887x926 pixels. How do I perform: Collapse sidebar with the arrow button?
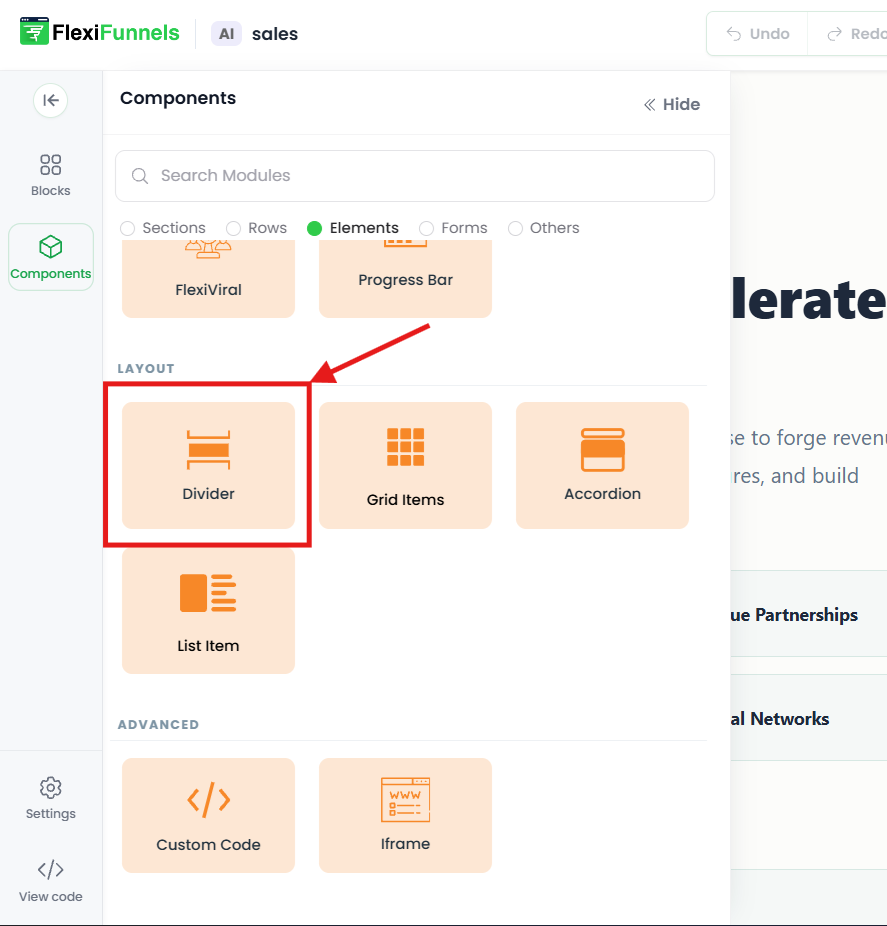pos(51,100)
